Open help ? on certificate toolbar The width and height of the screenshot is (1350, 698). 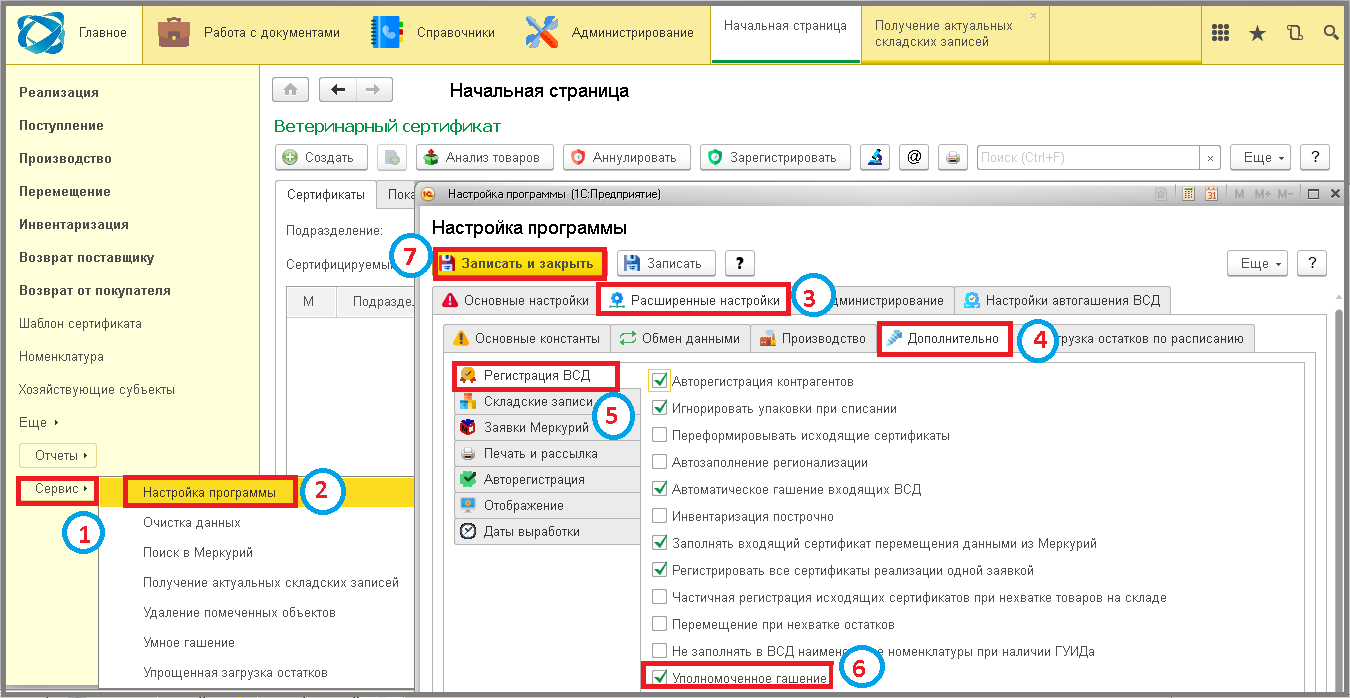click(x=1315, y=157)
